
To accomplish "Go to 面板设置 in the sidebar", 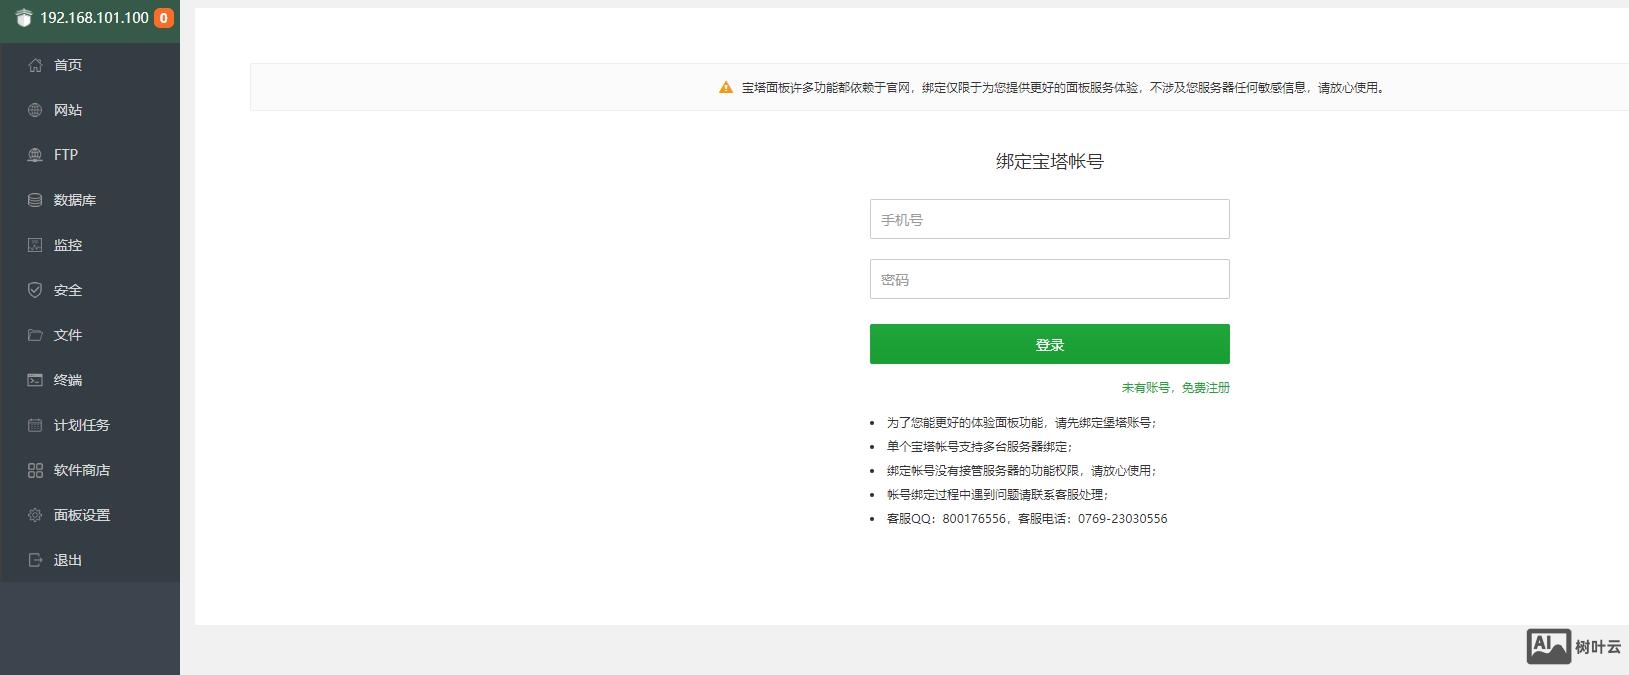I will pos(82,515).
